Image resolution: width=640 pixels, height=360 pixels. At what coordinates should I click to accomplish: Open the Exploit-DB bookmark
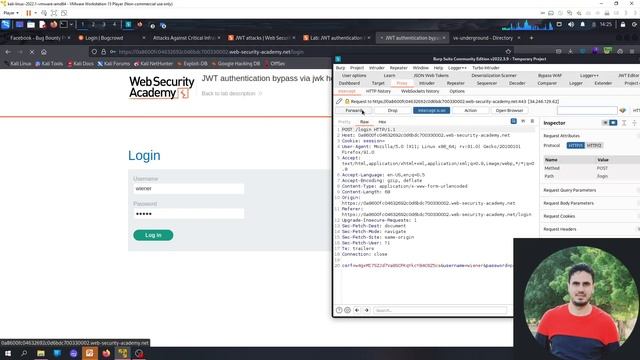click(192, 64)
